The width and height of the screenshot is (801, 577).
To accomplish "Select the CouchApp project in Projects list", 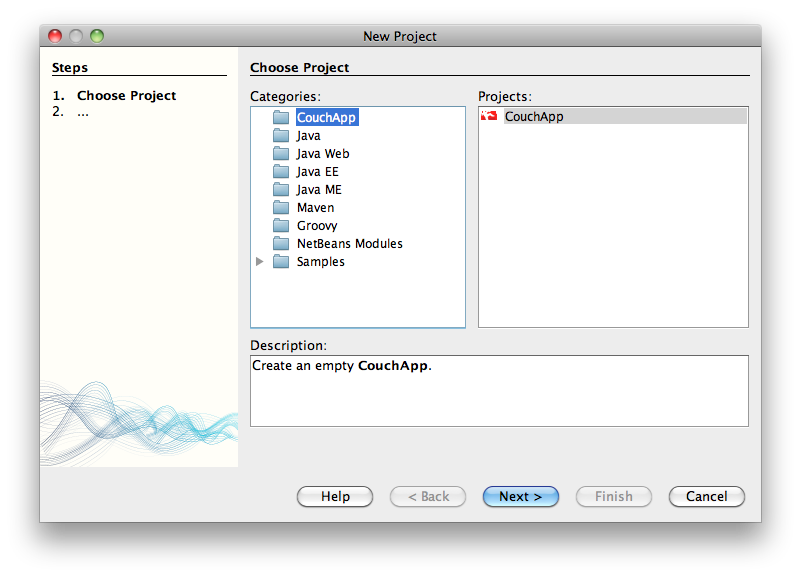I will (x=614, y=116).
